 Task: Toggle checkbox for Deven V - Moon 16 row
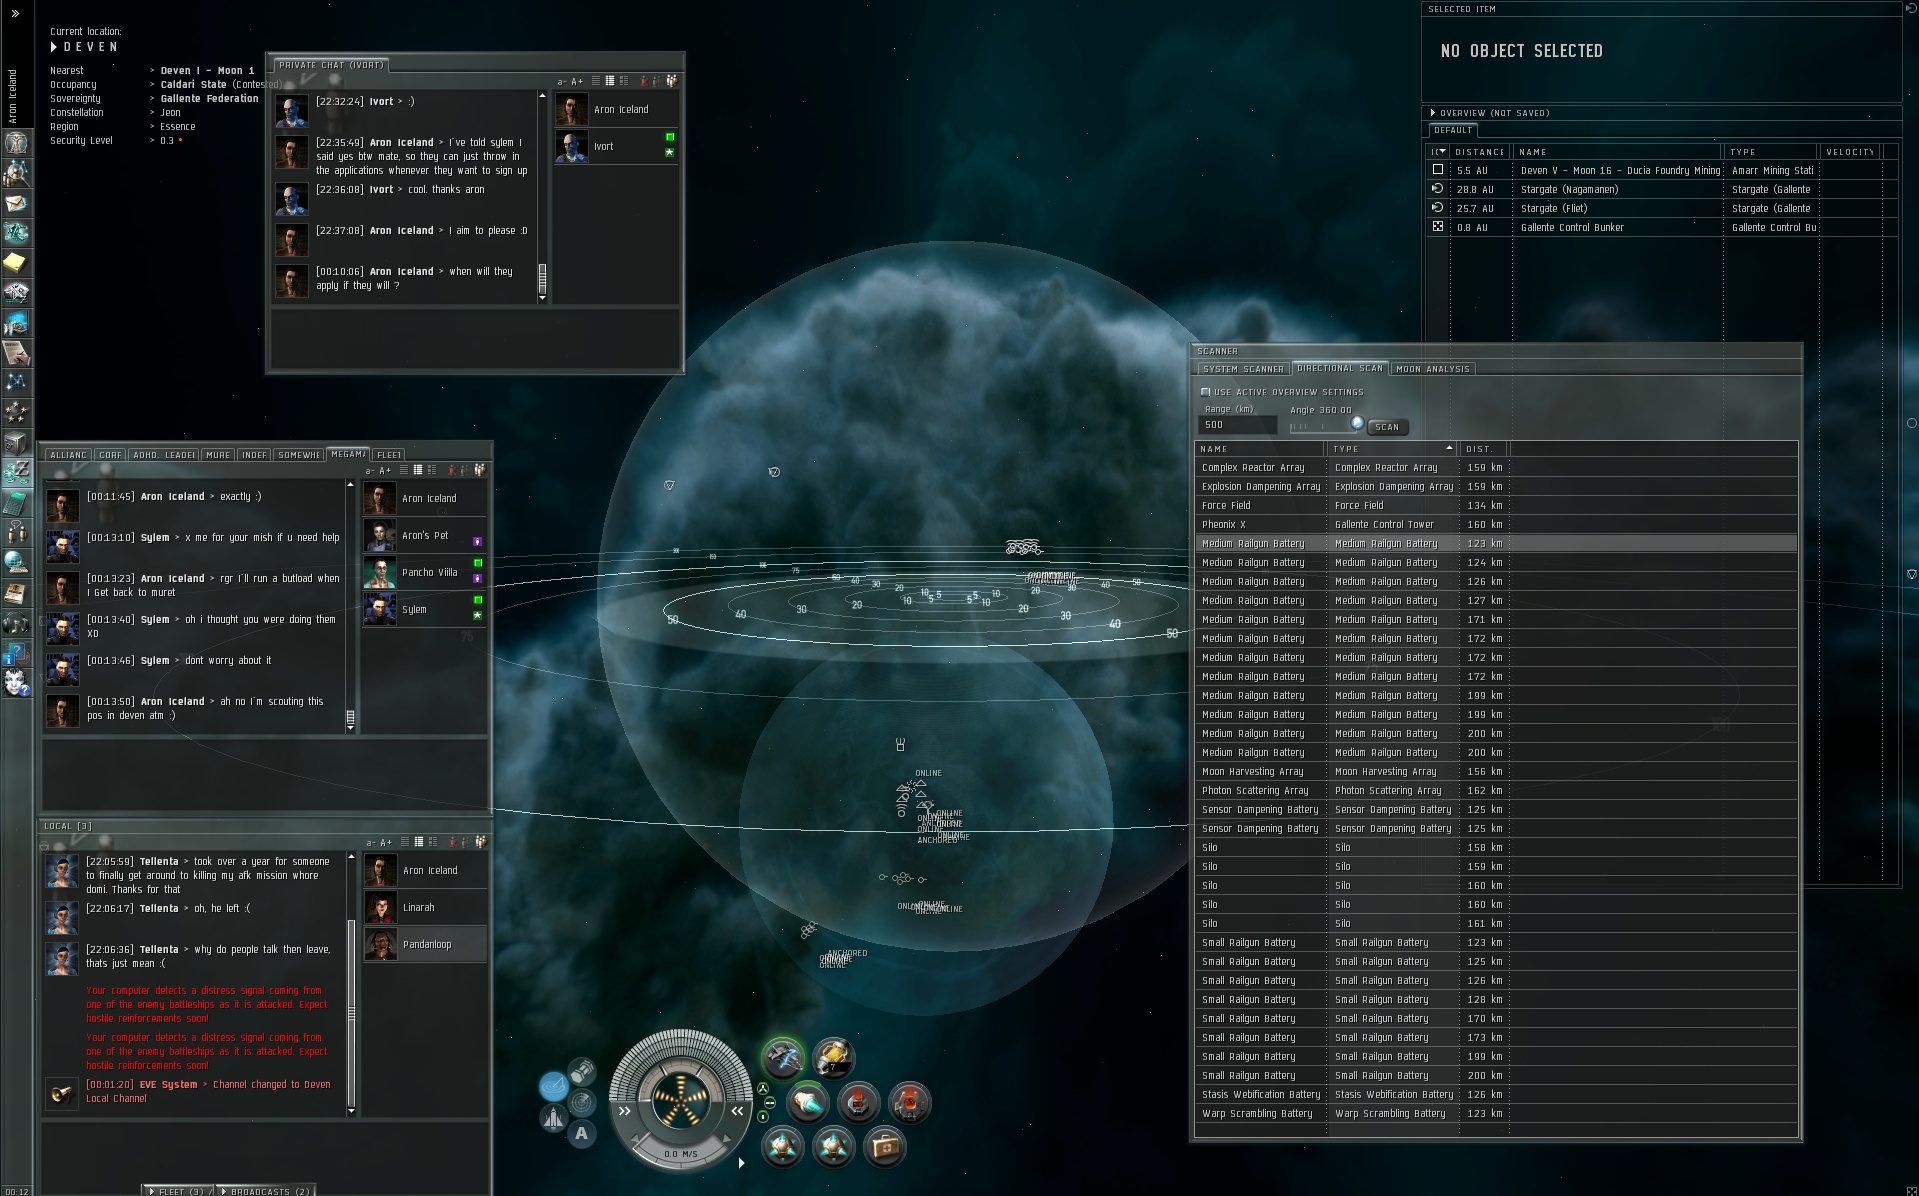pyautogui.click(x=1438, y=170)
